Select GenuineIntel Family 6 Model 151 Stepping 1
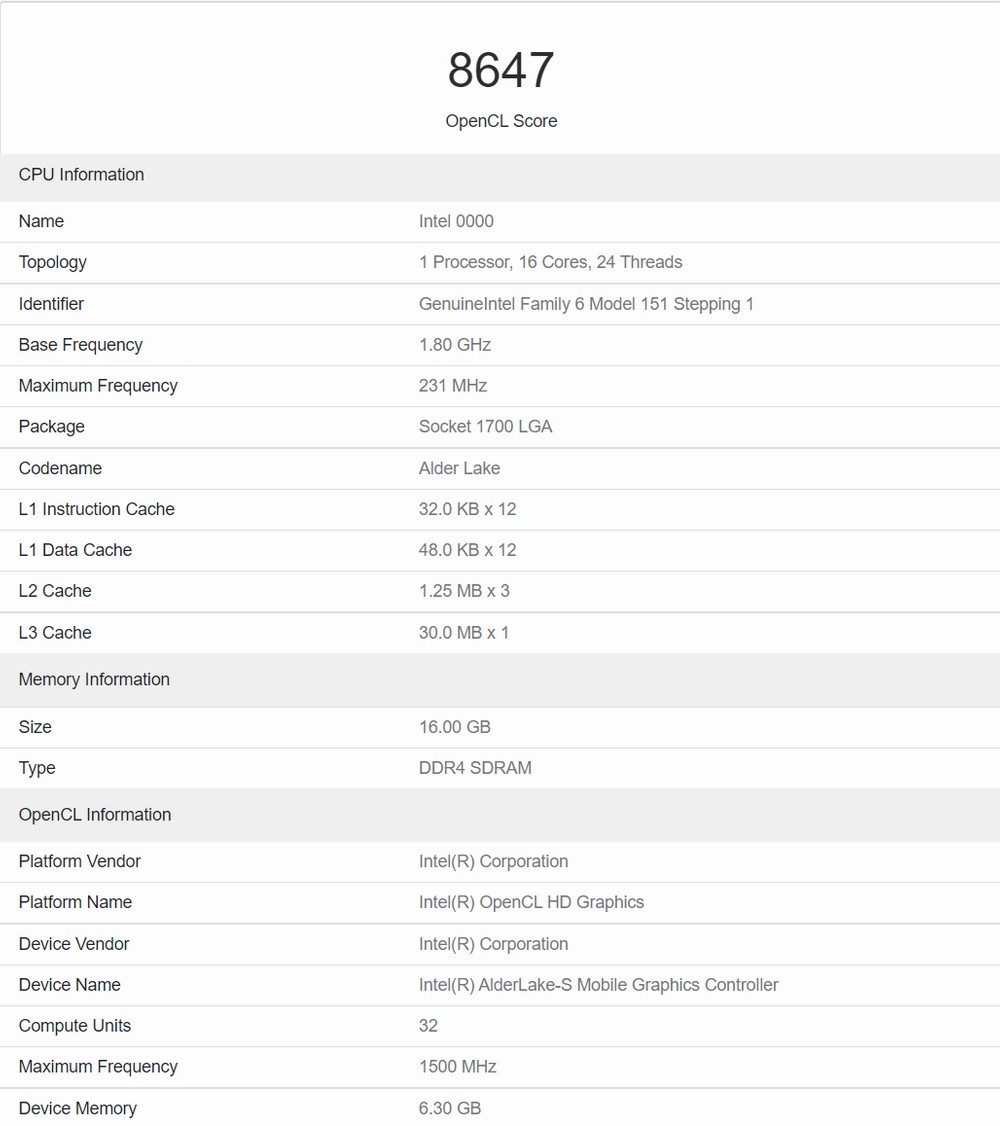The width and height of the screenshot is (1000, 1126). click(x=586, y=304)
